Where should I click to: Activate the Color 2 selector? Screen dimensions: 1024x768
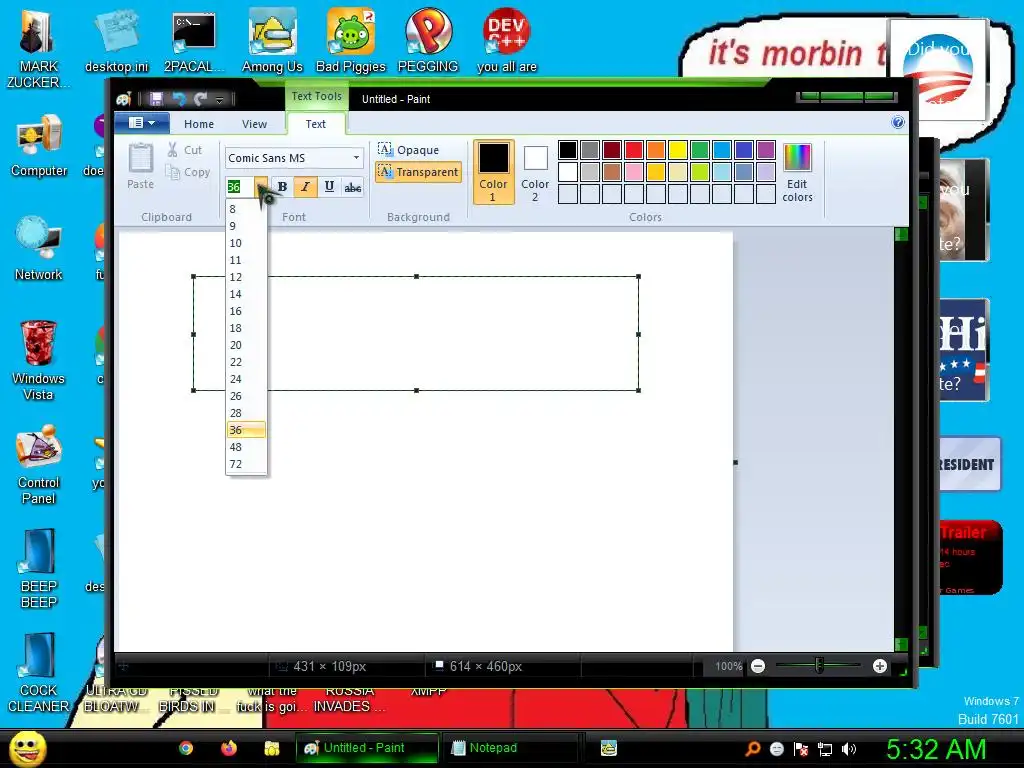[x=535, y=172]
